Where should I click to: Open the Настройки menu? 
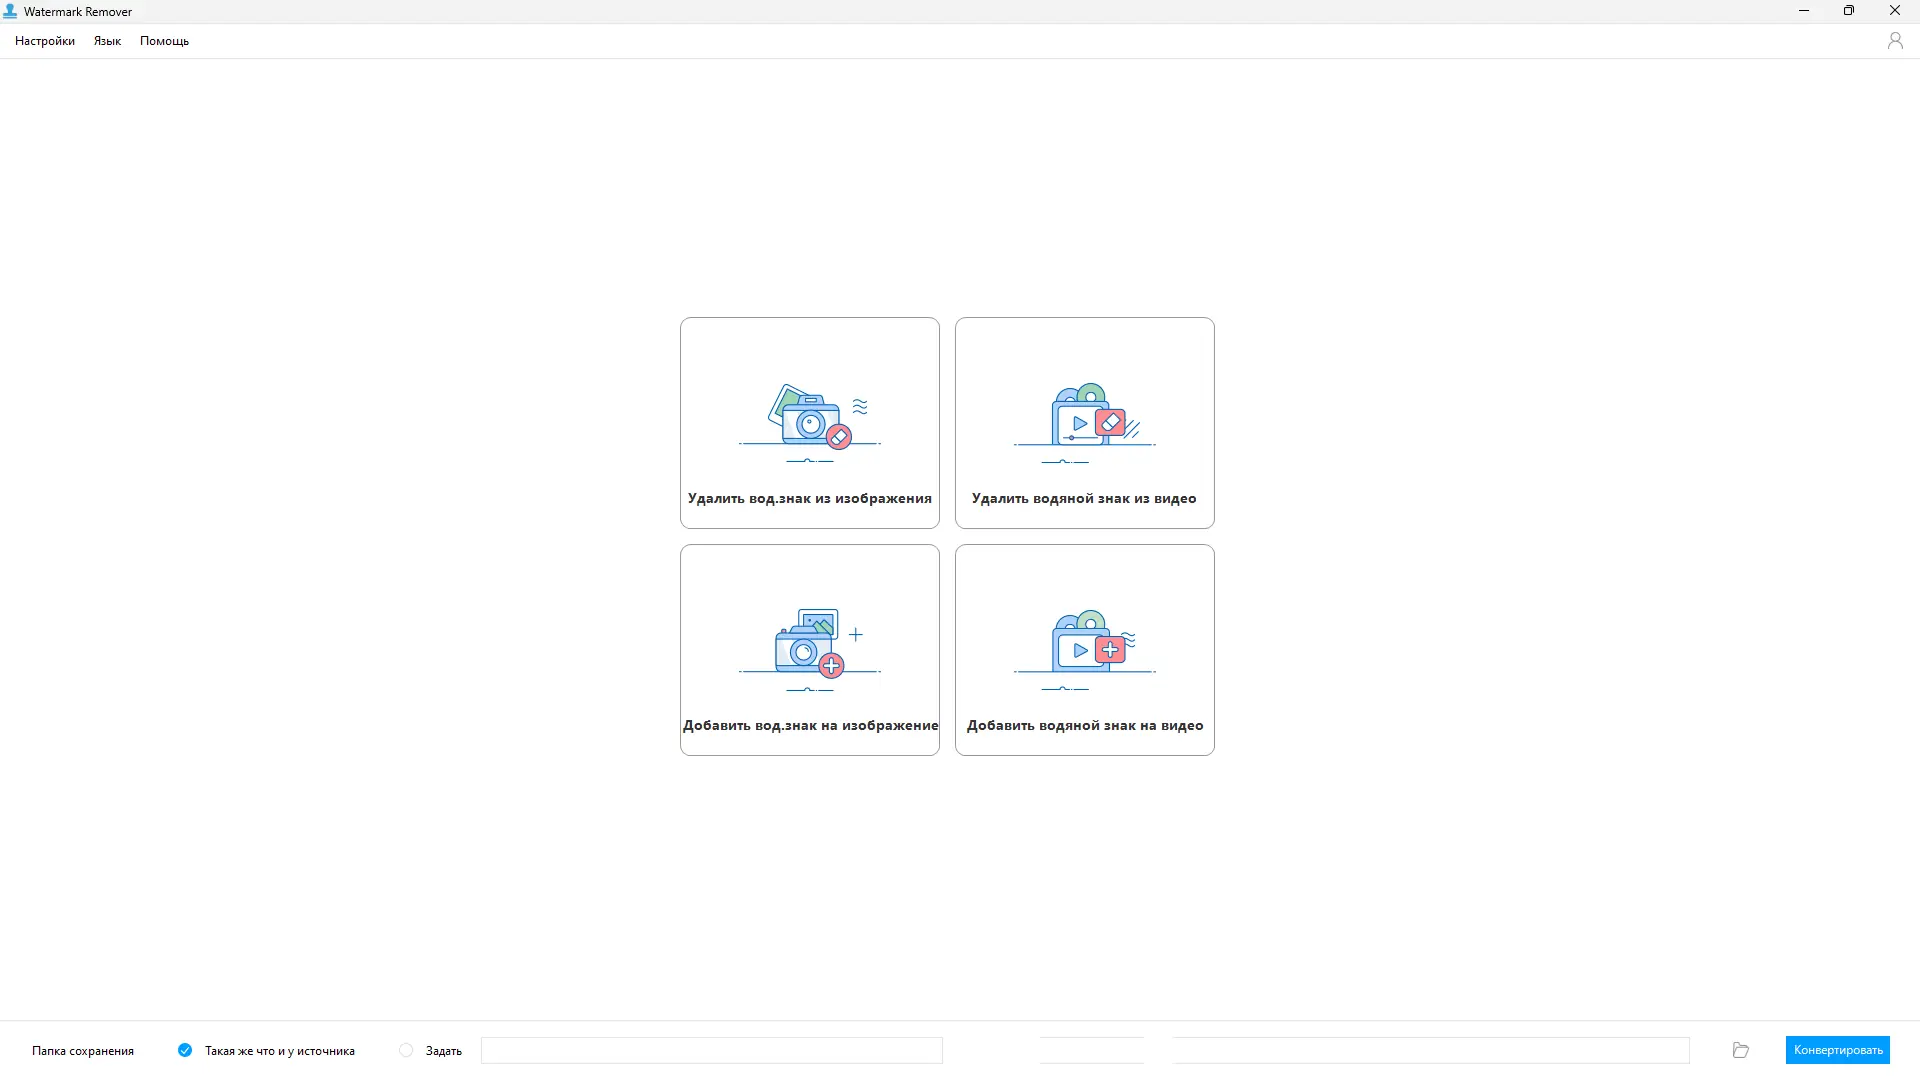tap(45, 41)
